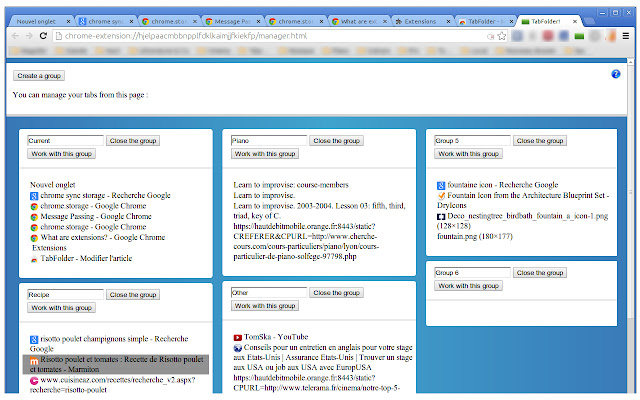
Task: Switch to the Extensions browser tab
Action: pos(420,22)
